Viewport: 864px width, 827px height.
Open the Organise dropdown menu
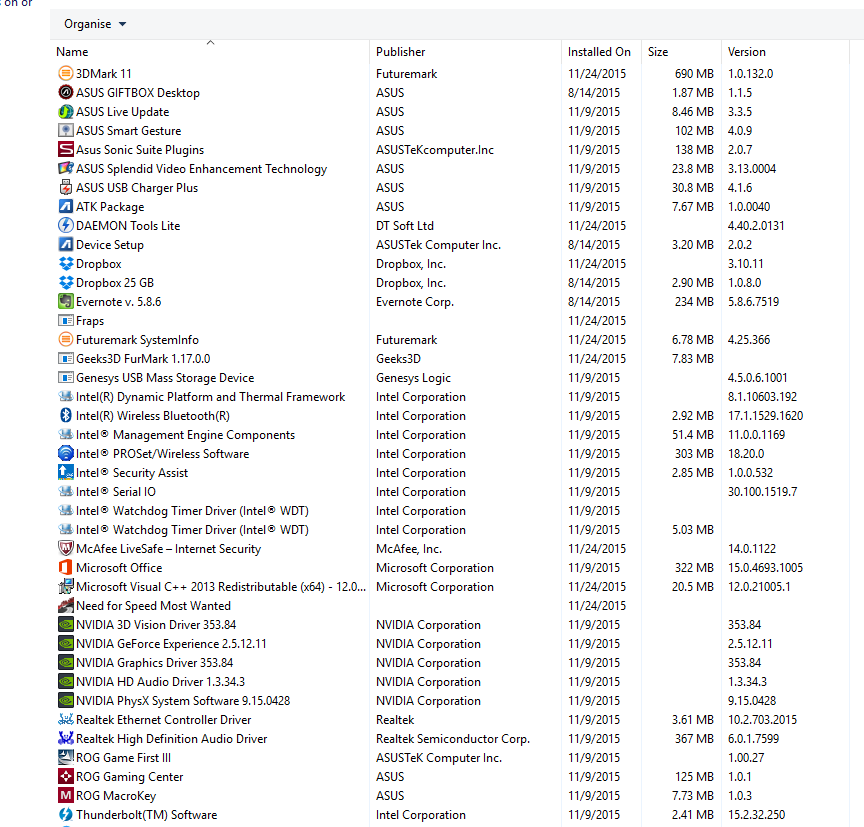click(x=95, y=24)
